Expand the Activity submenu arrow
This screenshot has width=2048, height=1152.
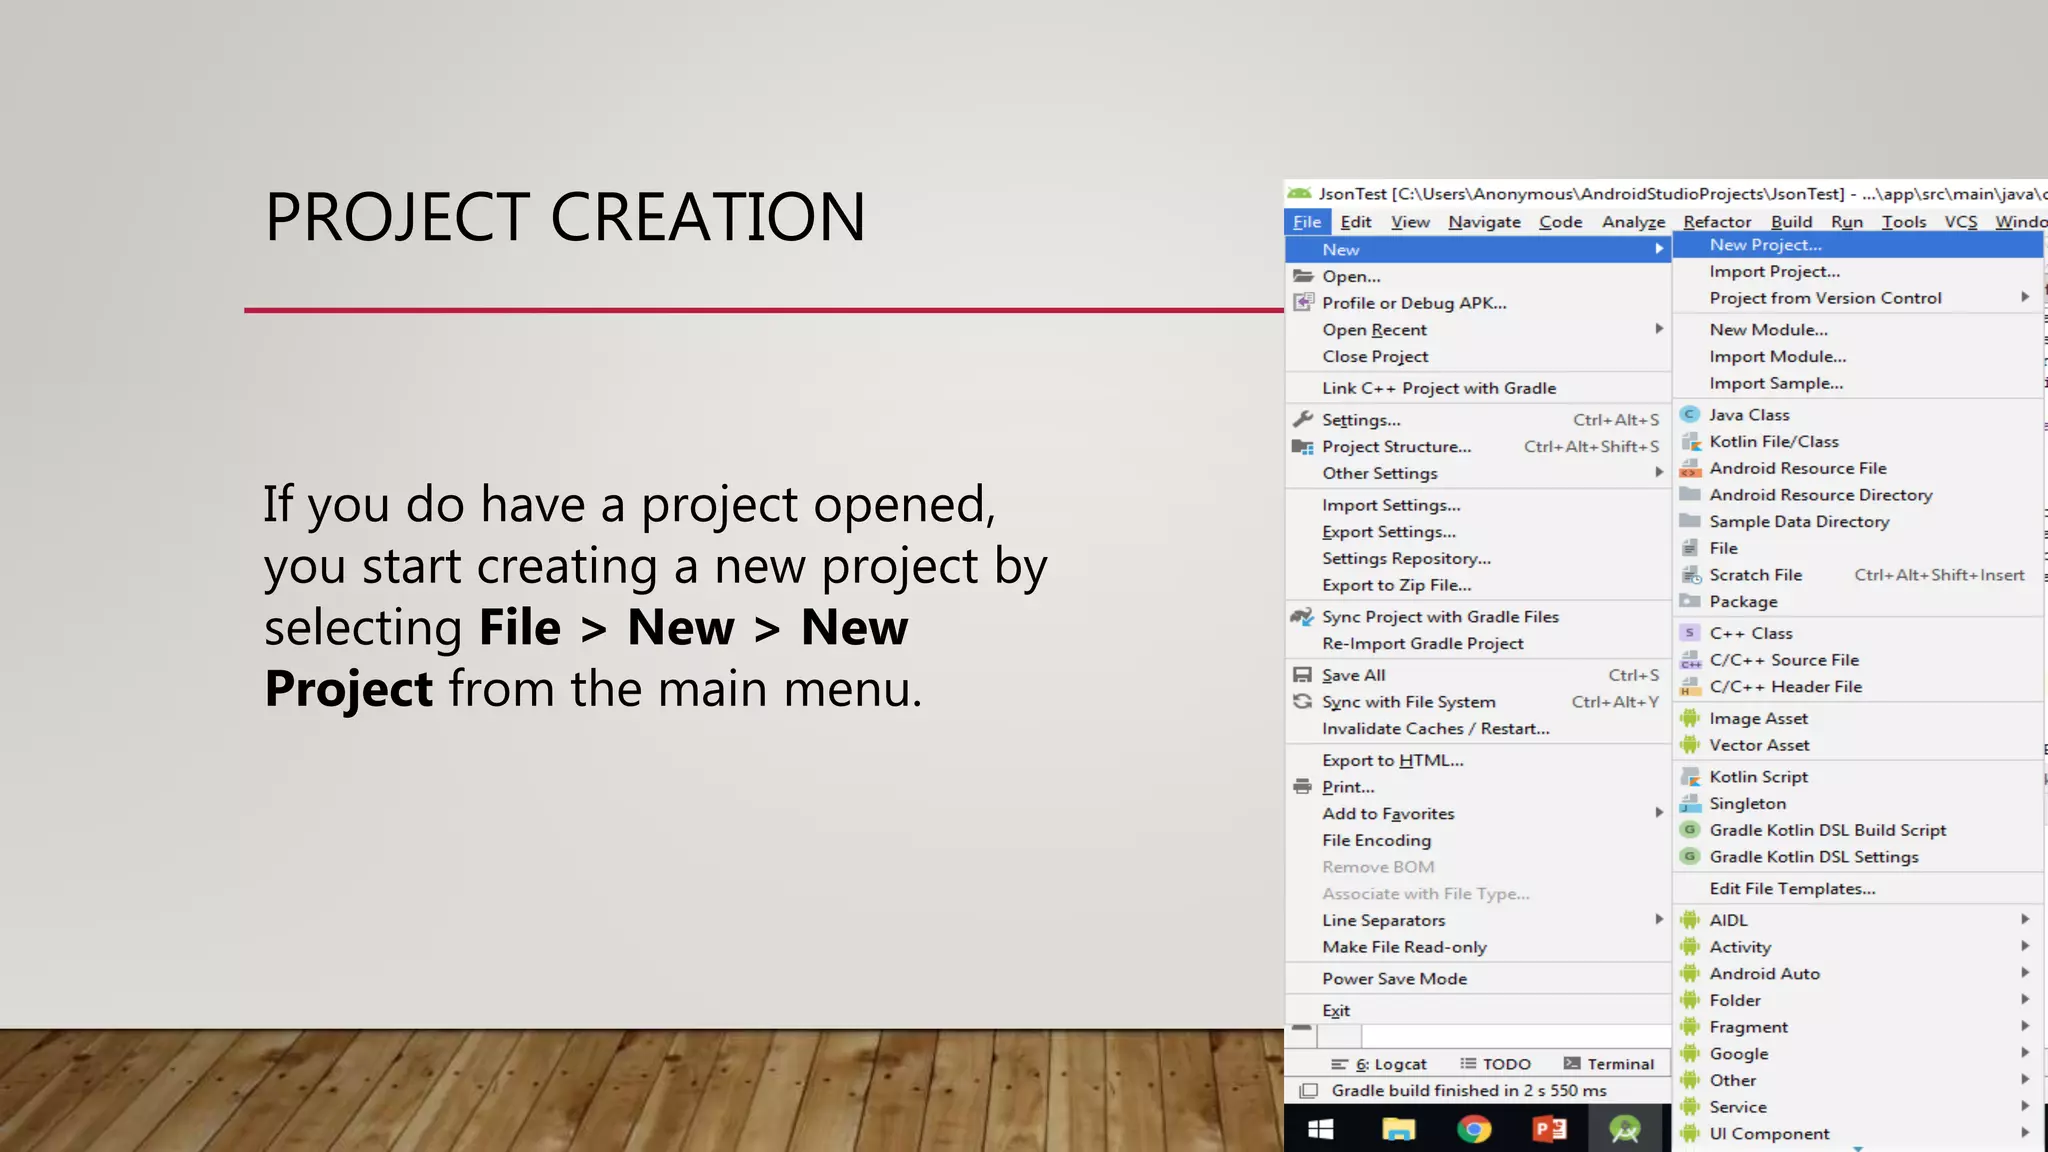pos(2025,946)
